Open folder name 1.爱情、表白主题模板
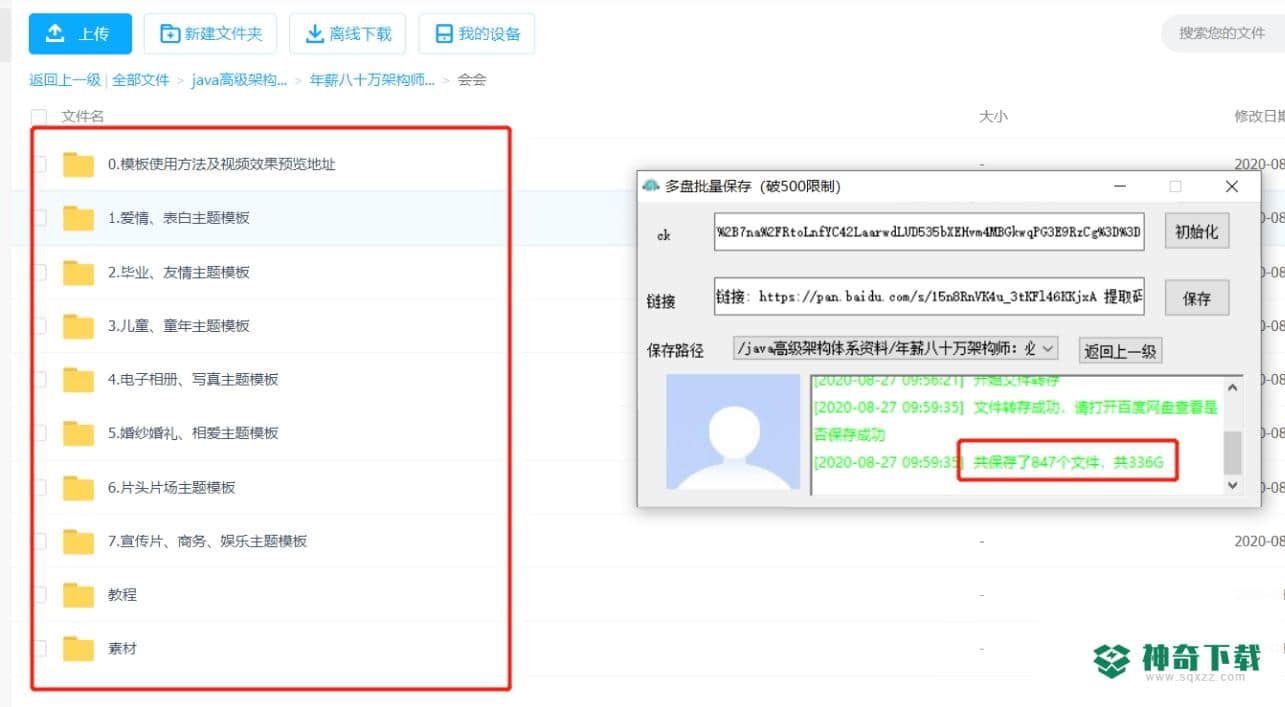The image size is (1285, 707). pyautogui.click(x=179, y=218)
